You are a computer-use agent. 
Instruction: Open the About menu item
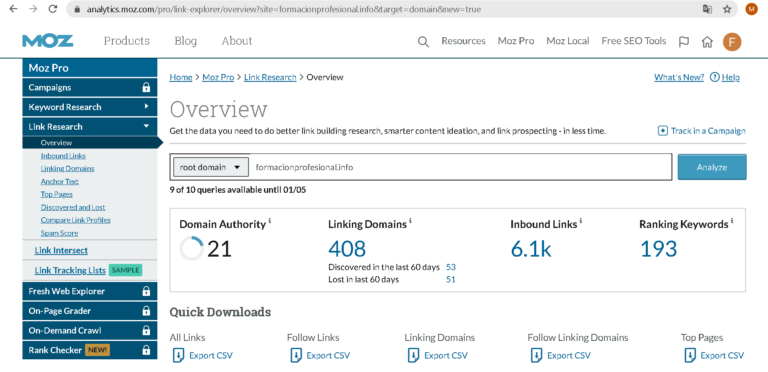tap(237, 41)
